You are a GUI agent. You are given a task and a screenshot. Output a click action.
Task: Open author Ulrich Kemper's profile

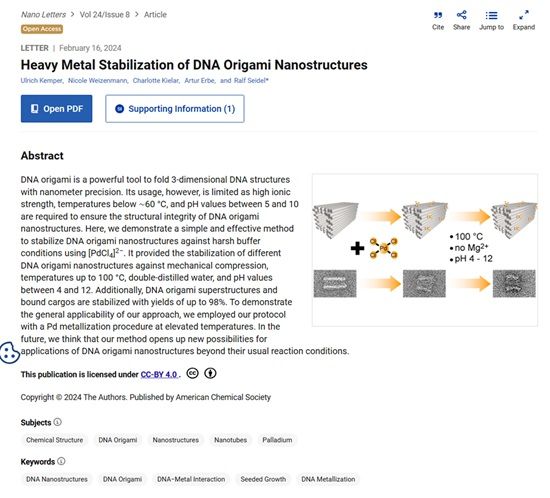click(x=42, y=81)
